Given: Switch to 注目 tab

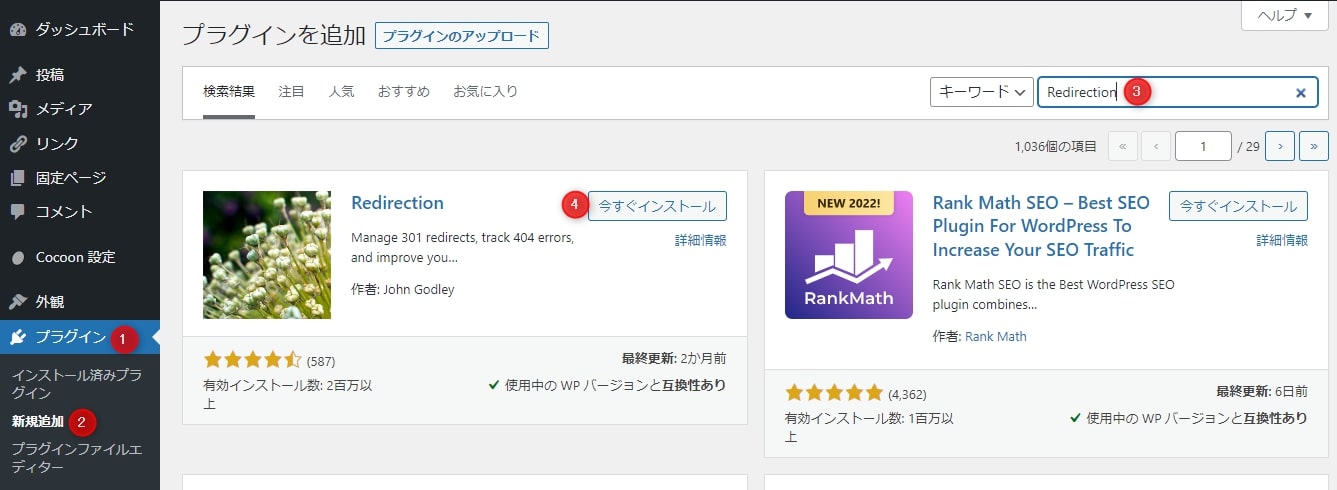Looking at the screenshot, I should 291,92.
